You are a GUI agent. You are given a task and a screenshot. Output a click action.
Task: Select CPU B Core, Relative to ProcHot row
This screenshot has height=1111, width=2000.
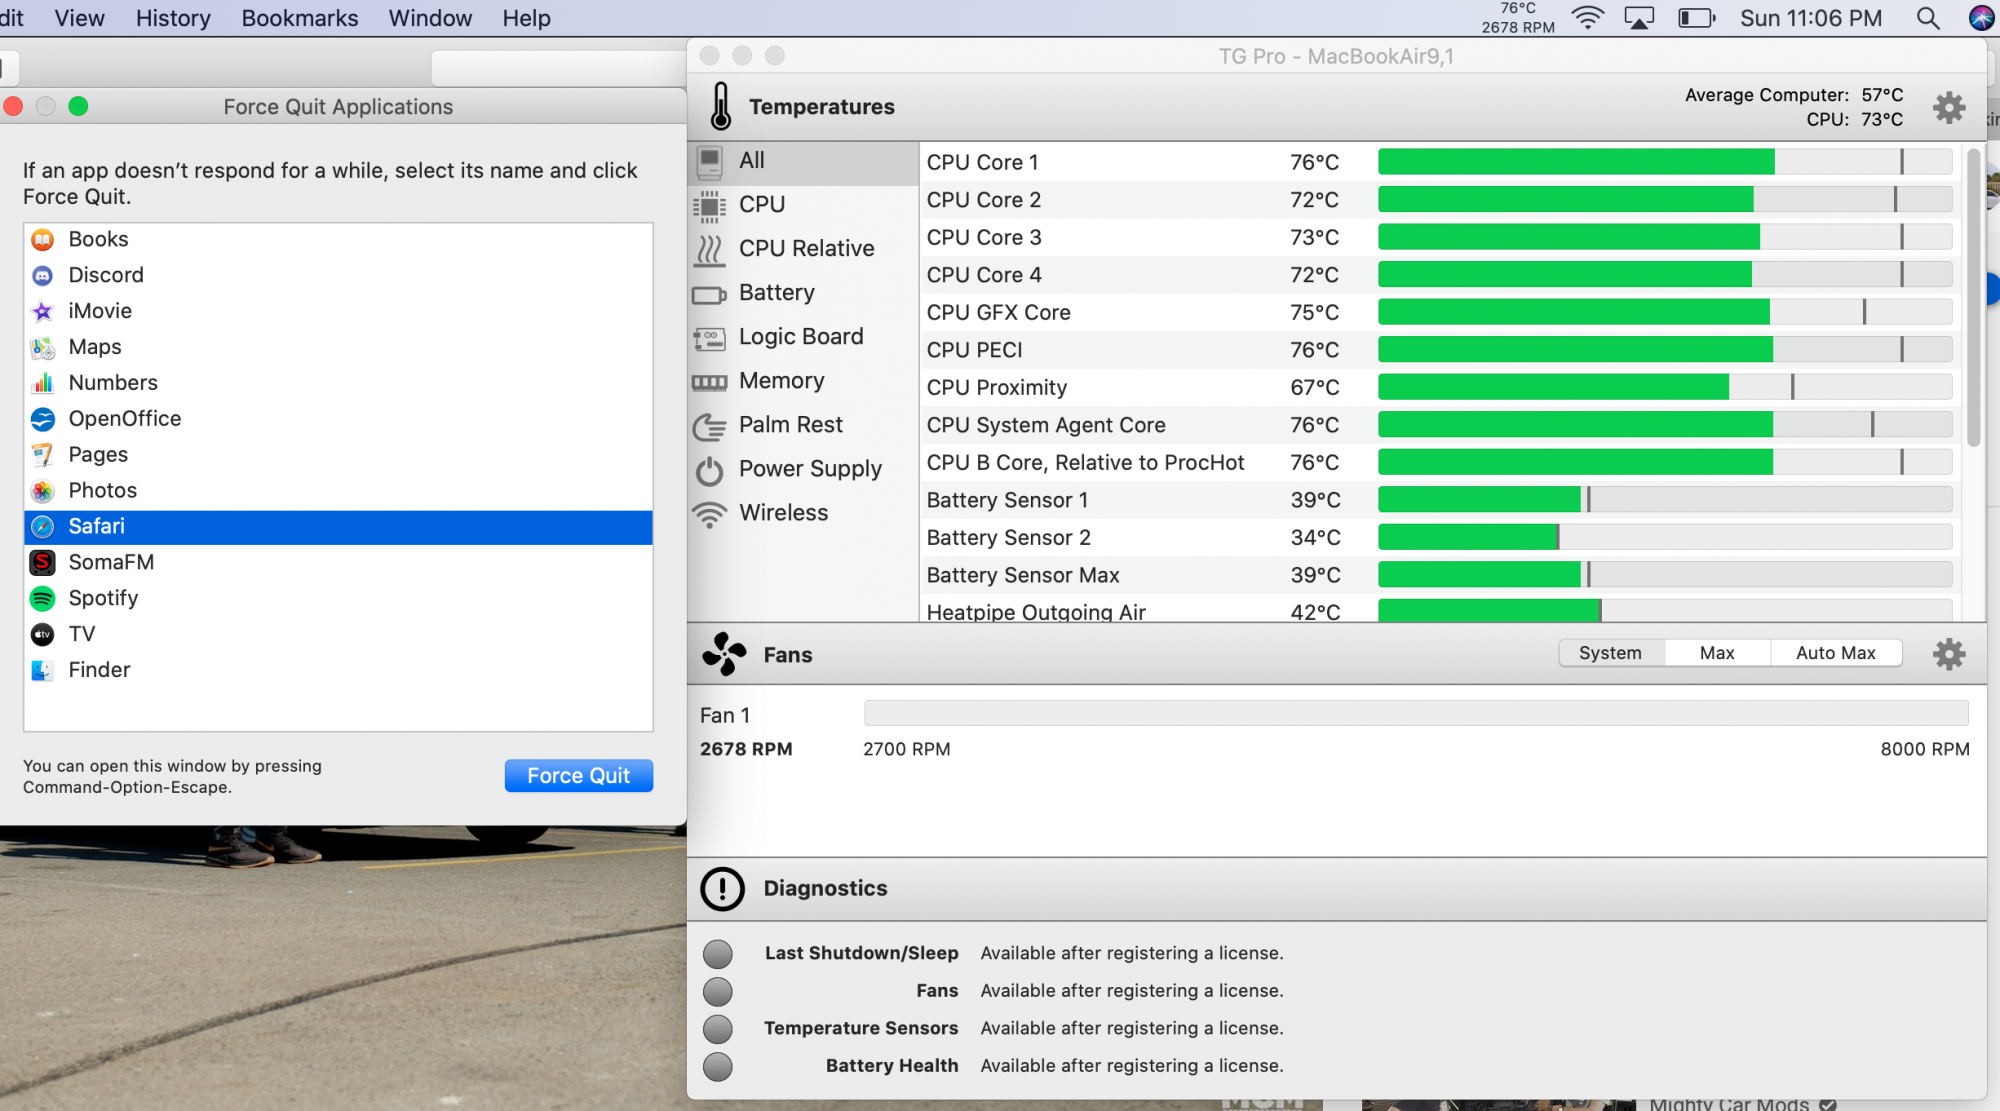pos(1439,462)
